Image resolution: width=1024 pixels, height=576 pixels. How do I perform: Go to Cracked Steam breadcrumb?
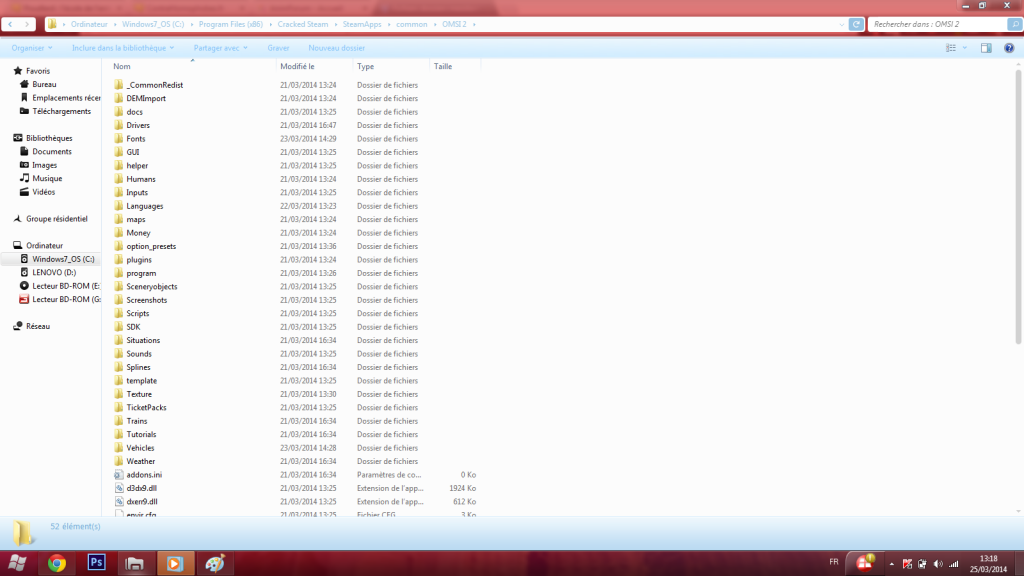[302, 24]
